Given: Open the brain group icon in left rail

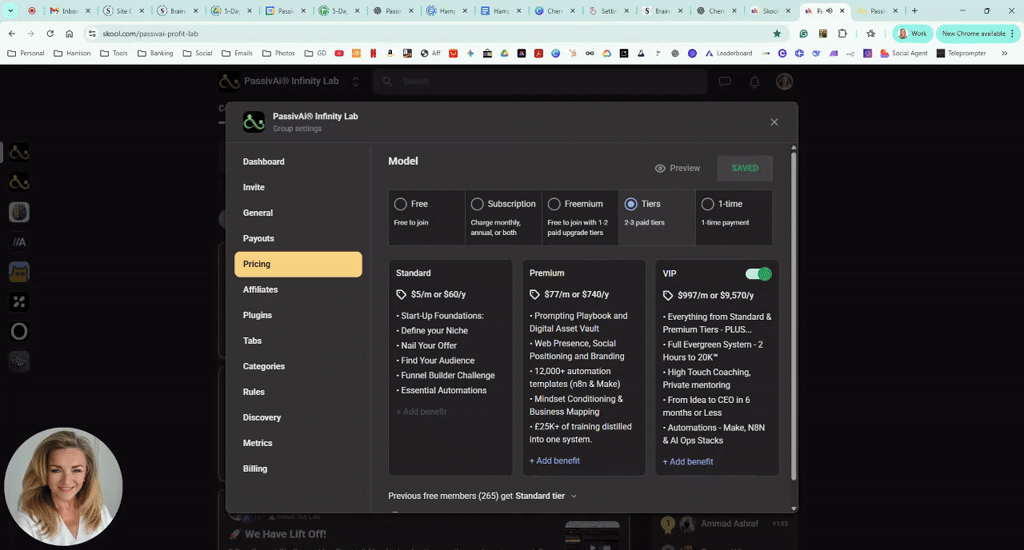Looking at the screenshot, I should (19, 212).
